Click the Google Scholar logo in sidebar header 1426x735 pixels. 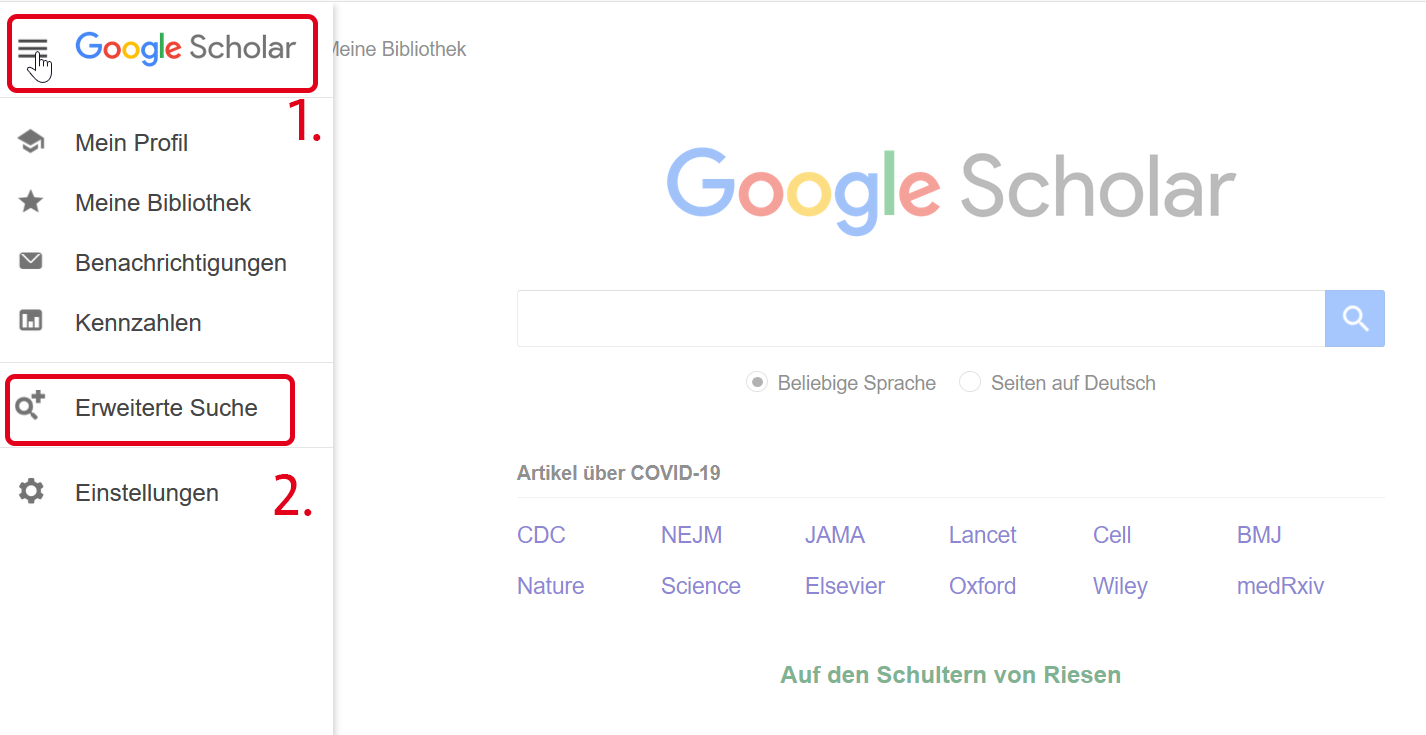pyautogui.click(x=186, y=48)
